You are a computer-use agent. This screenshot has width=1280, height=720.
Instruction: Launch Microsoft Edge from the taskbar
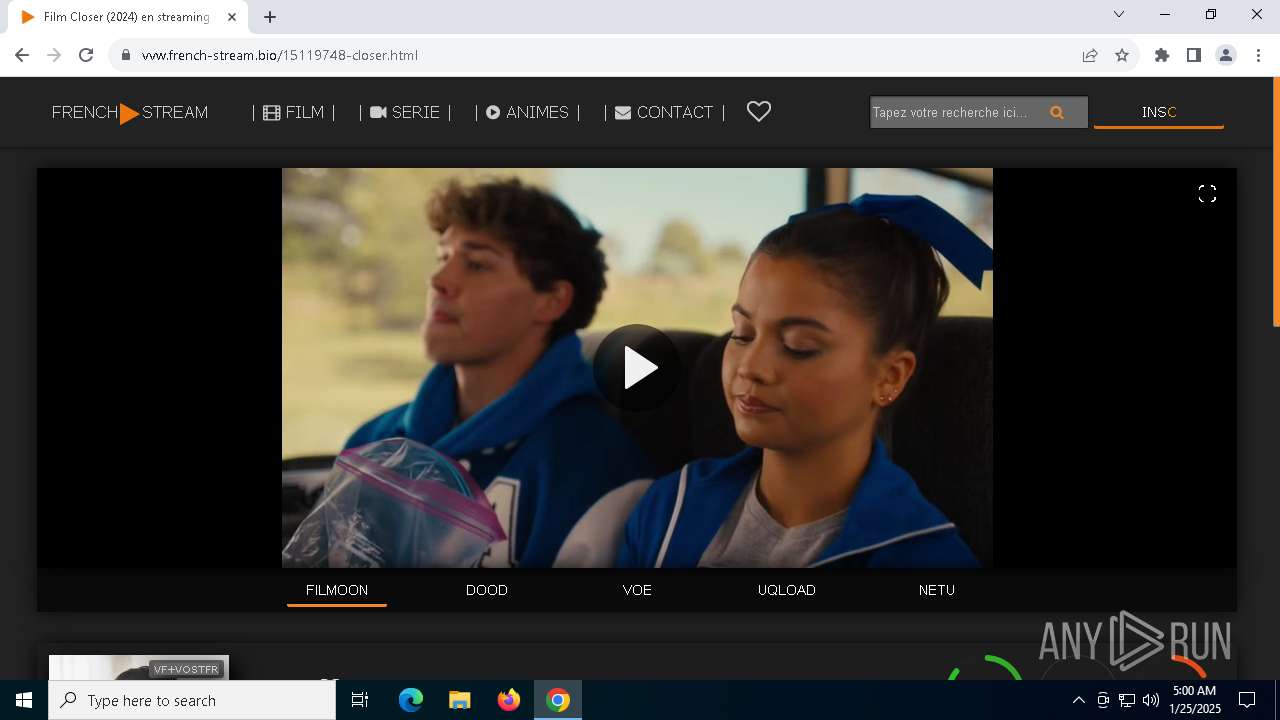[x=411, y=700]
